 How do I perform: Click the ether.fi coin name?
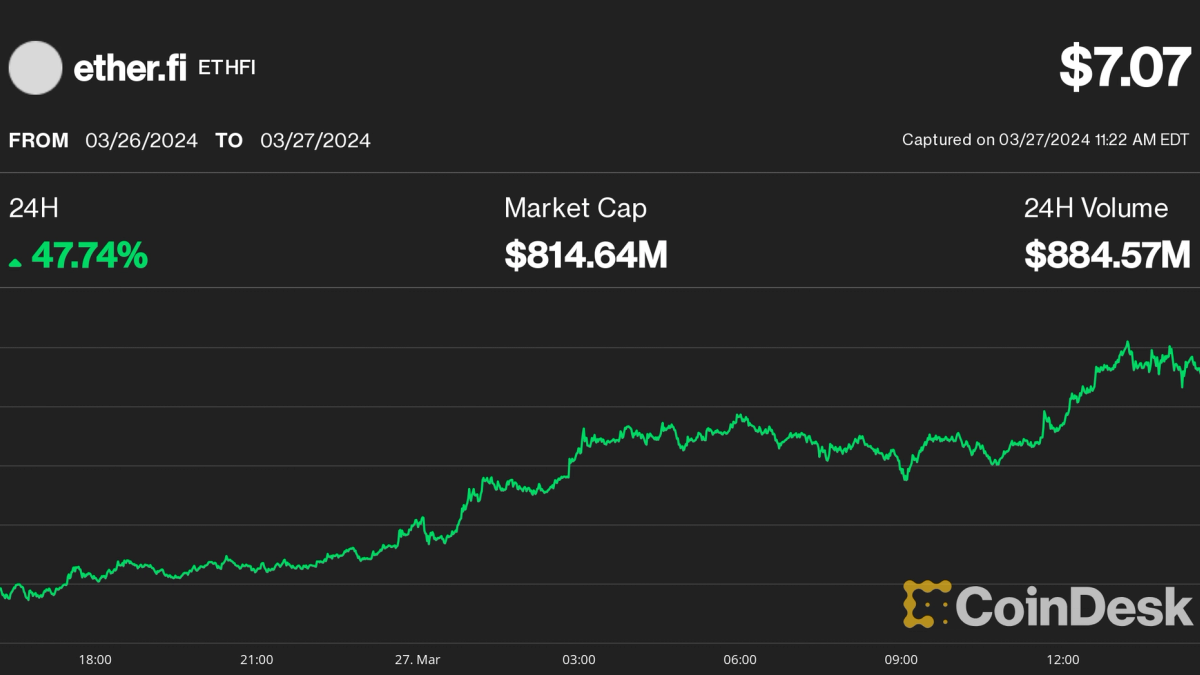tap(130, 68)
